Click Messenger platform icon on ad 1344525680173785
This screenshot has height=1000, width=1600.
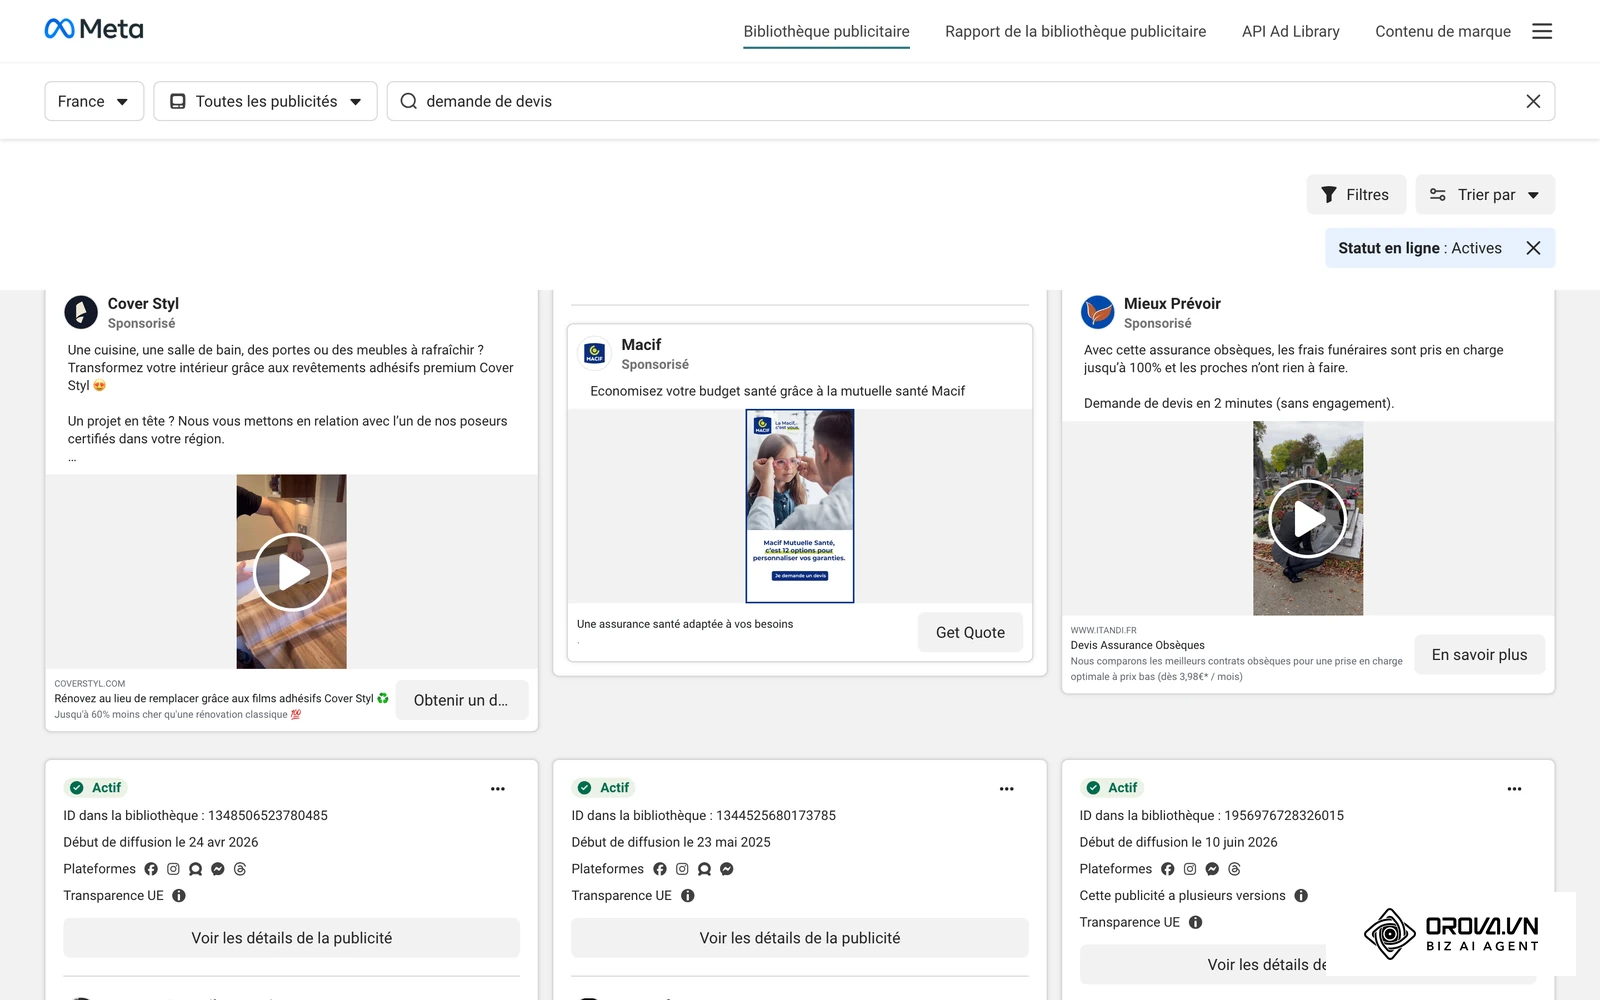click(x=727, y=869)
